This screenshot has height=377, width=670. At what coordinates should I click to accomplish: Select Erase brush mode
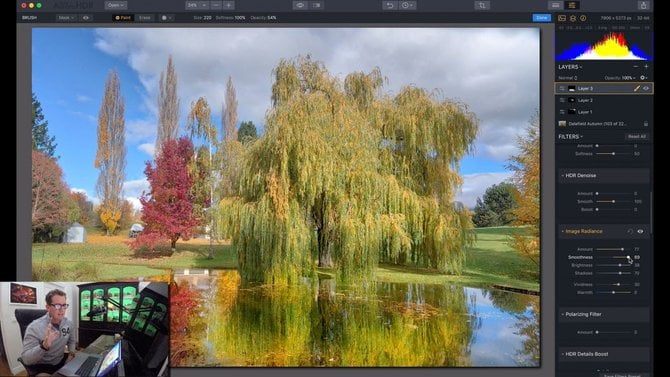145,18
